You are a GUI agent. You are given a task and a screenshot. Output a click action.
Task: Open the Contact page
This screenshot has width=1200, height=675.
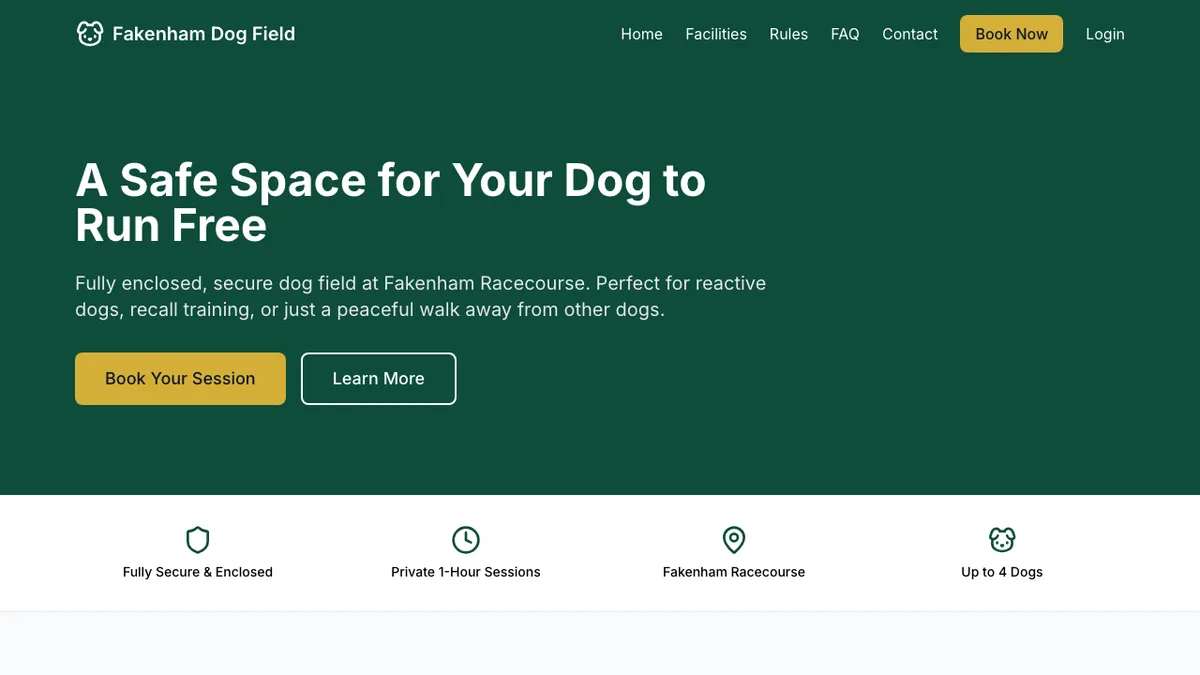tap(909, 34)
